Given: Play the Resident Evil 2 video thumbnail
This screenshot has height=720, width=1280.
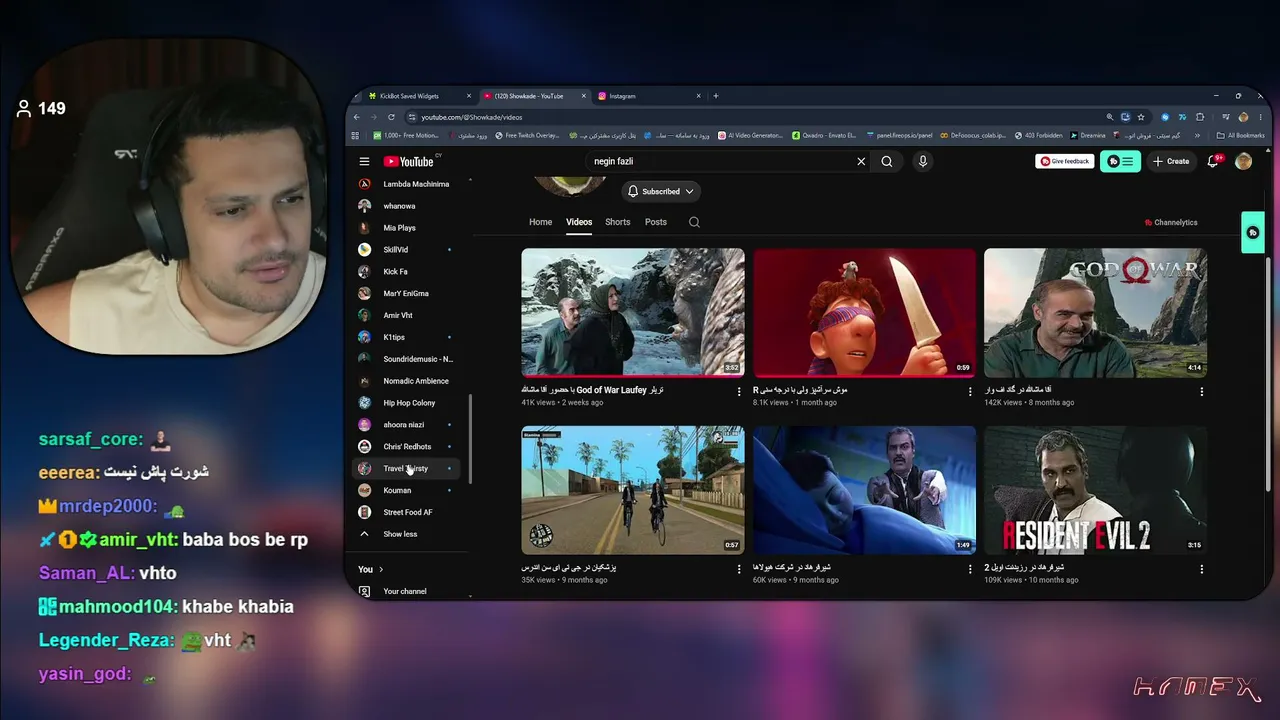Looking at the screenshot, I should pyautogui.click(x=1095, y=491).
